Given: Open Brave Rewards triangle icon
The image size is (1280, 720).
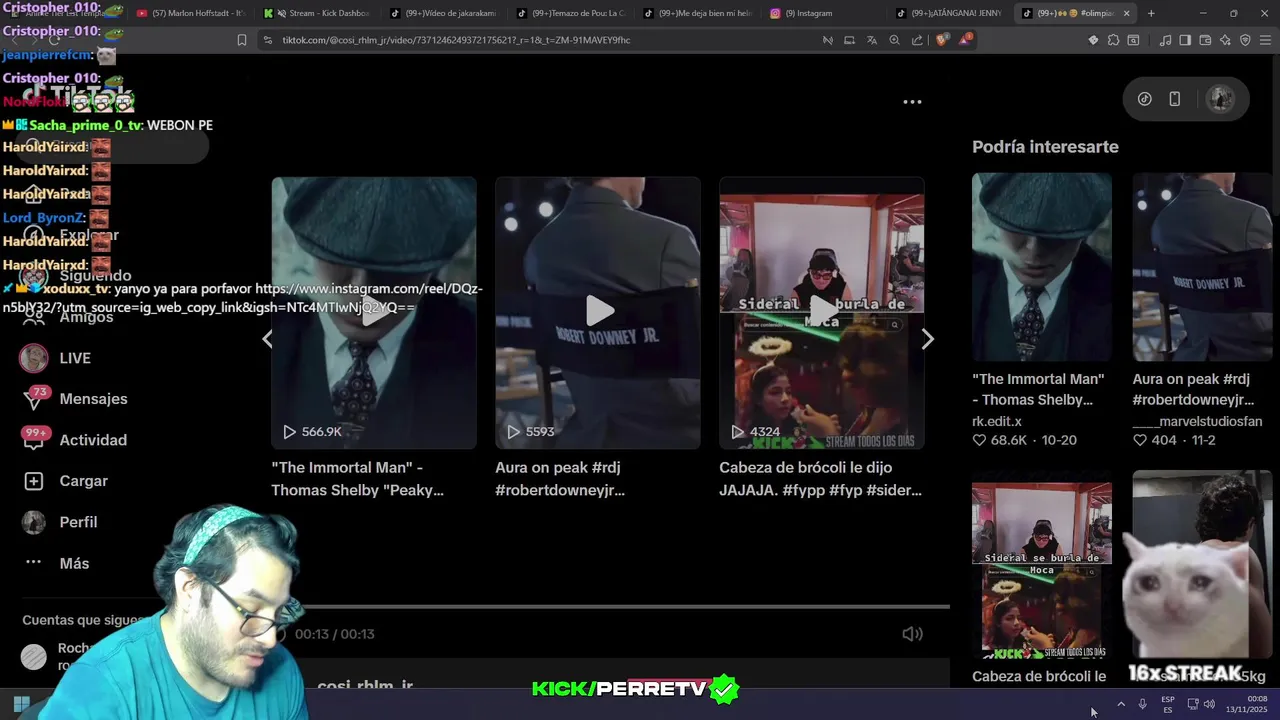Looking at the screenshot, I should coord(965,40).
